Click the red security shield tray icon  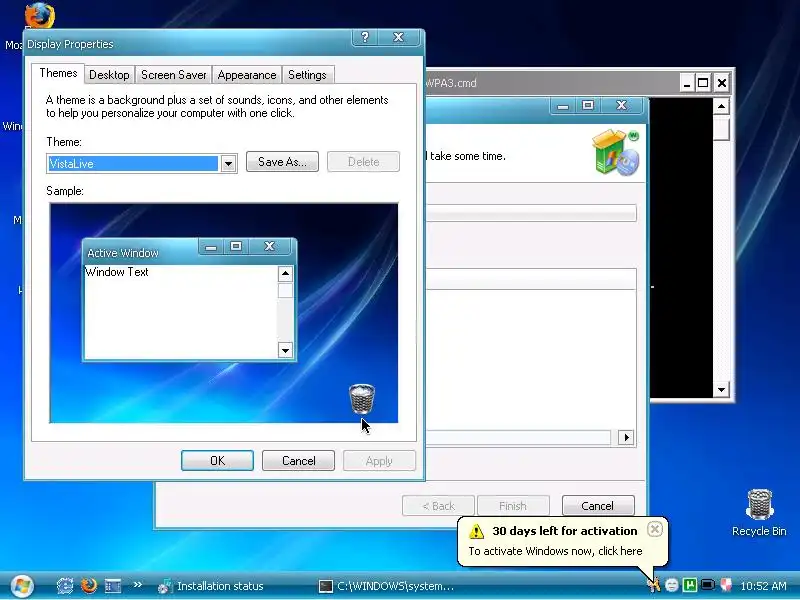[726, 585]
